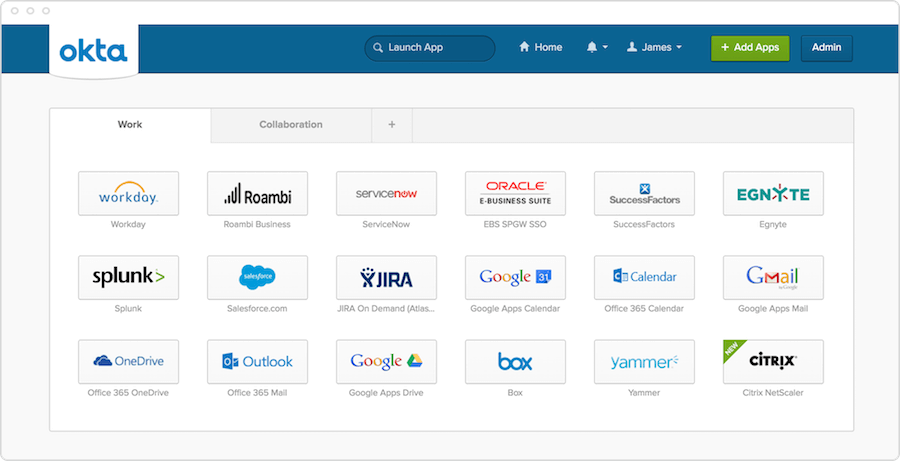Open Office 365 OneDrive tile
Screen dimensions: 900x461
[128, 361]
